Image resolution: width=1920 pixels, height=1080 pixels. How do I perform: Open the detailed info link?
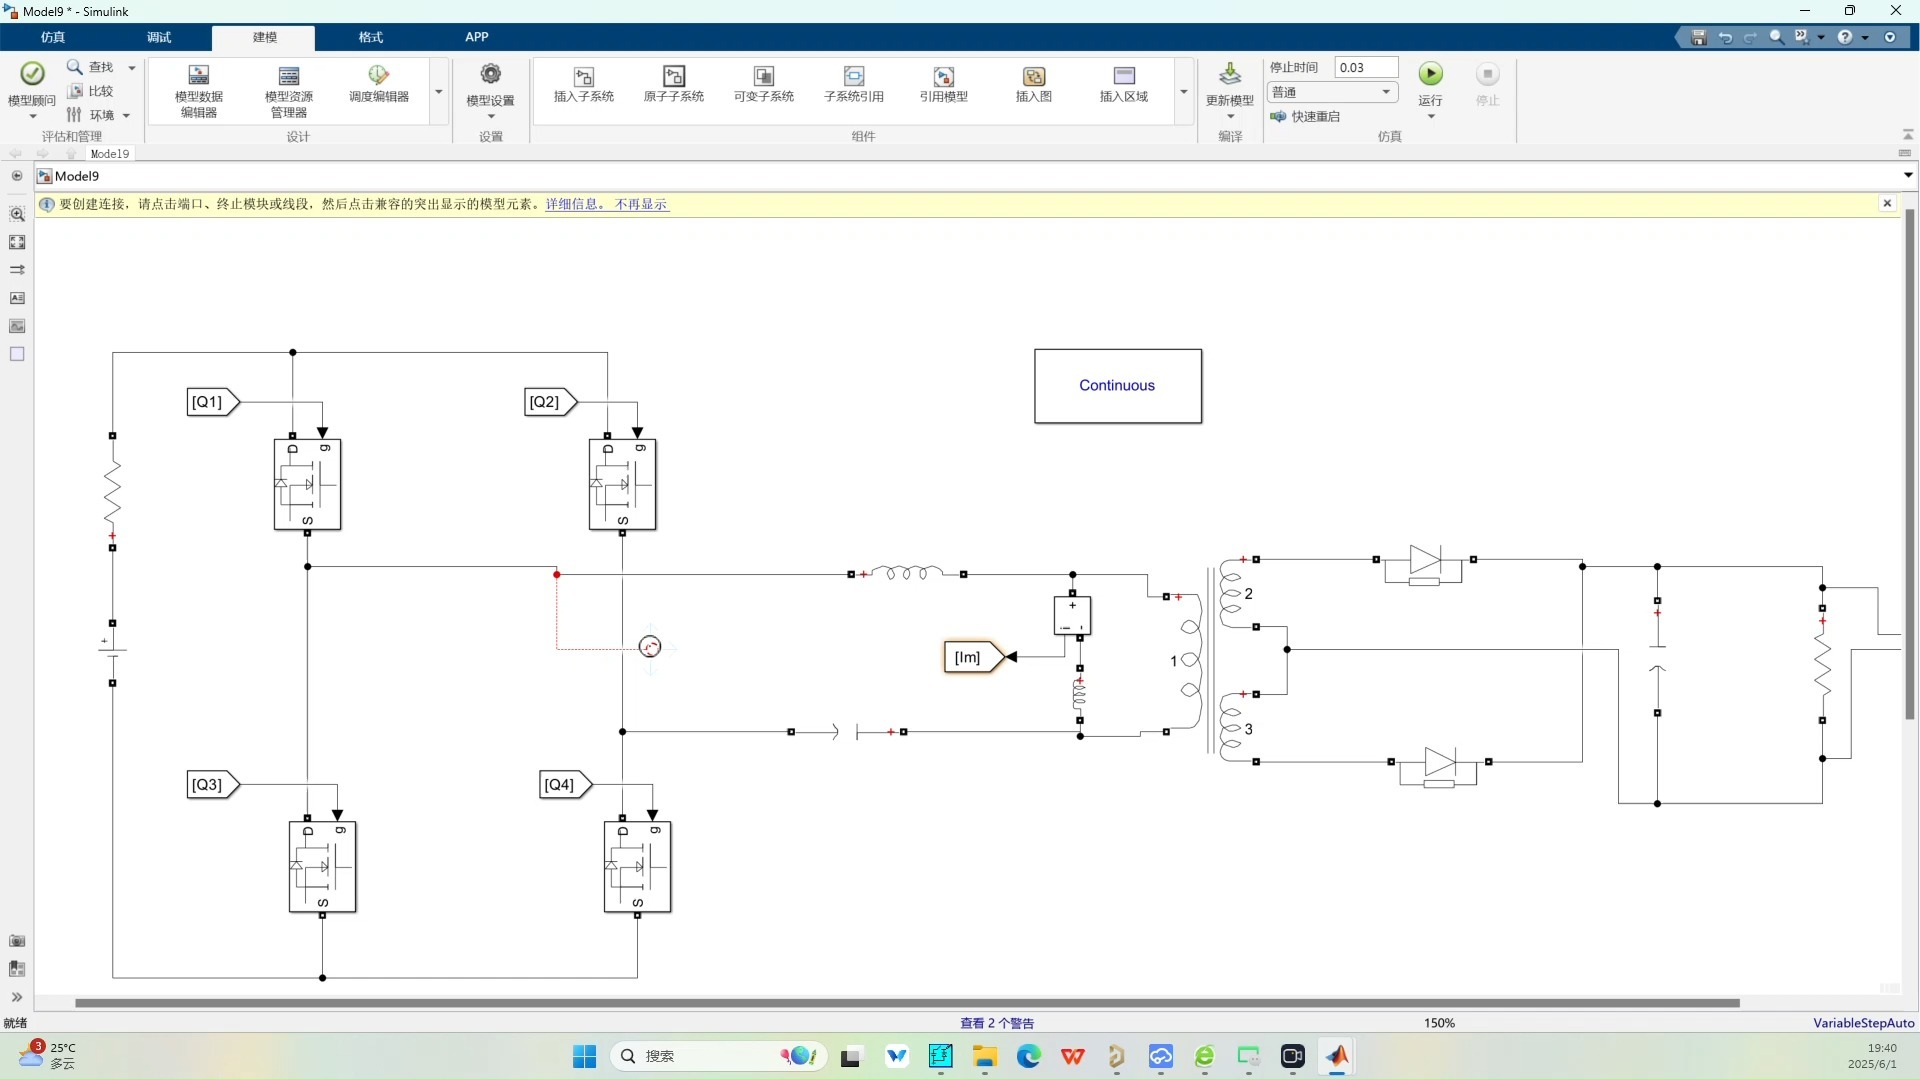[x=573, y=204]
